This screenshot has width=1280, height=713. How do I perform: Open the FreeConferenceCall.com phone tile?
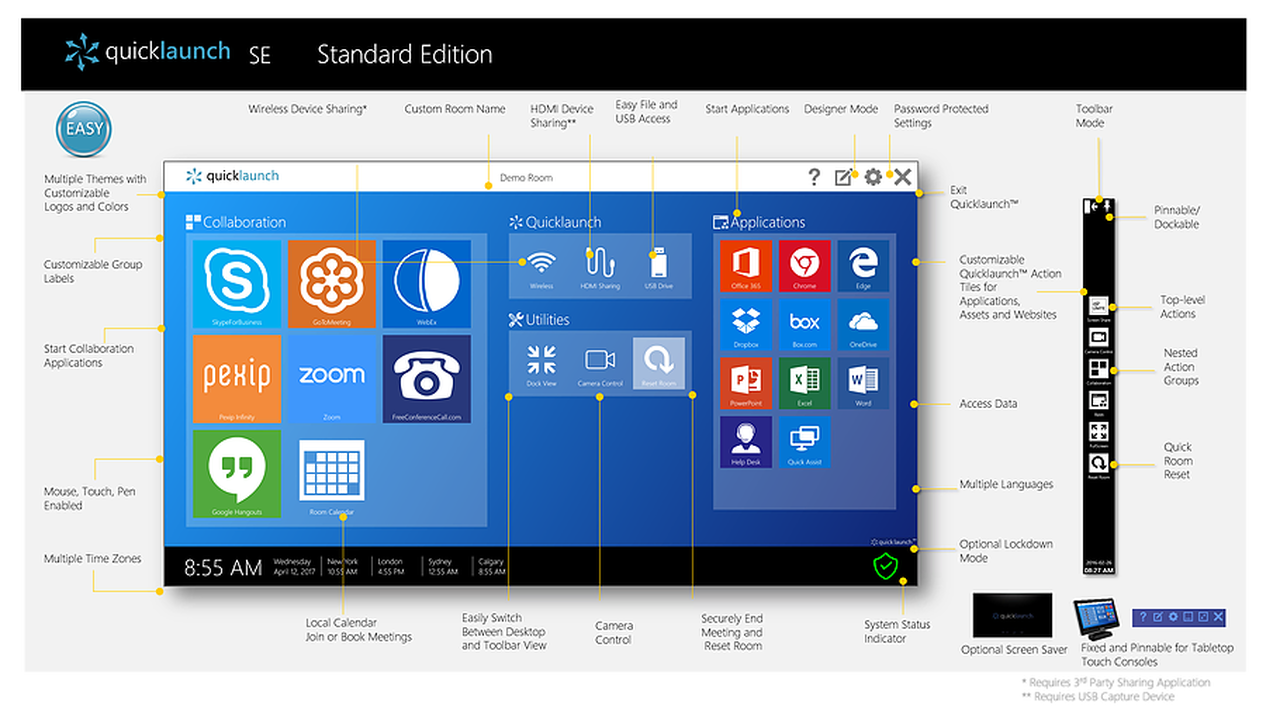(426, 378)
